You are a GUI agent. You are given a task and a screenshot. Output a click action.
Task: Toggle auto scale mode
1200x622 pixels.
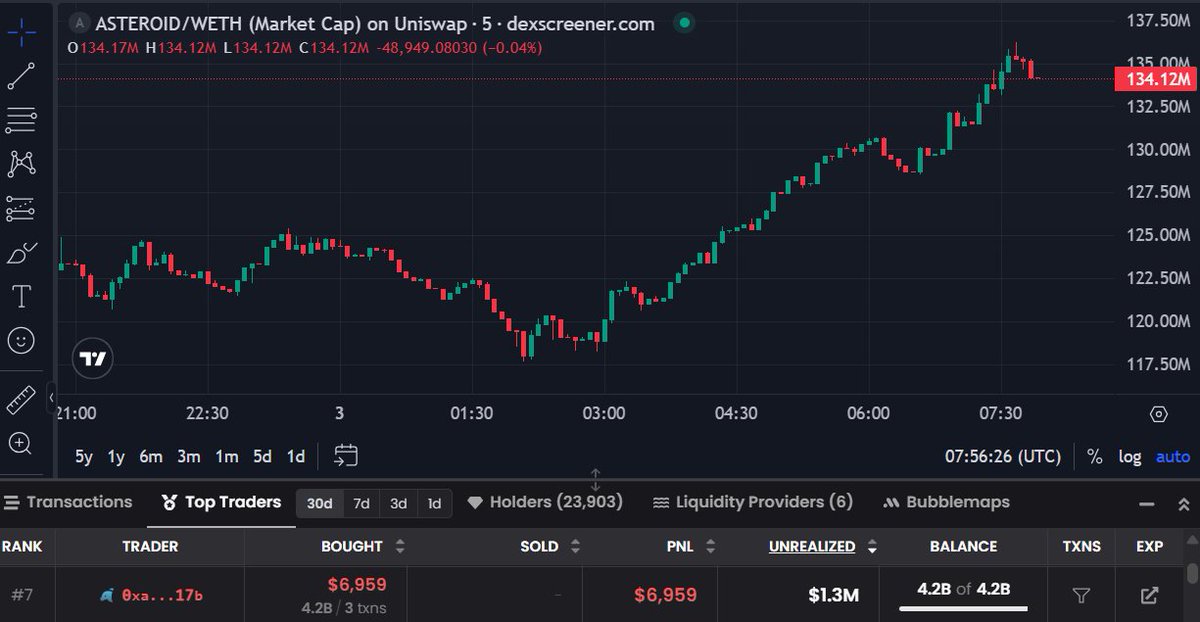pyautogui.click(x=1173, y=456)
